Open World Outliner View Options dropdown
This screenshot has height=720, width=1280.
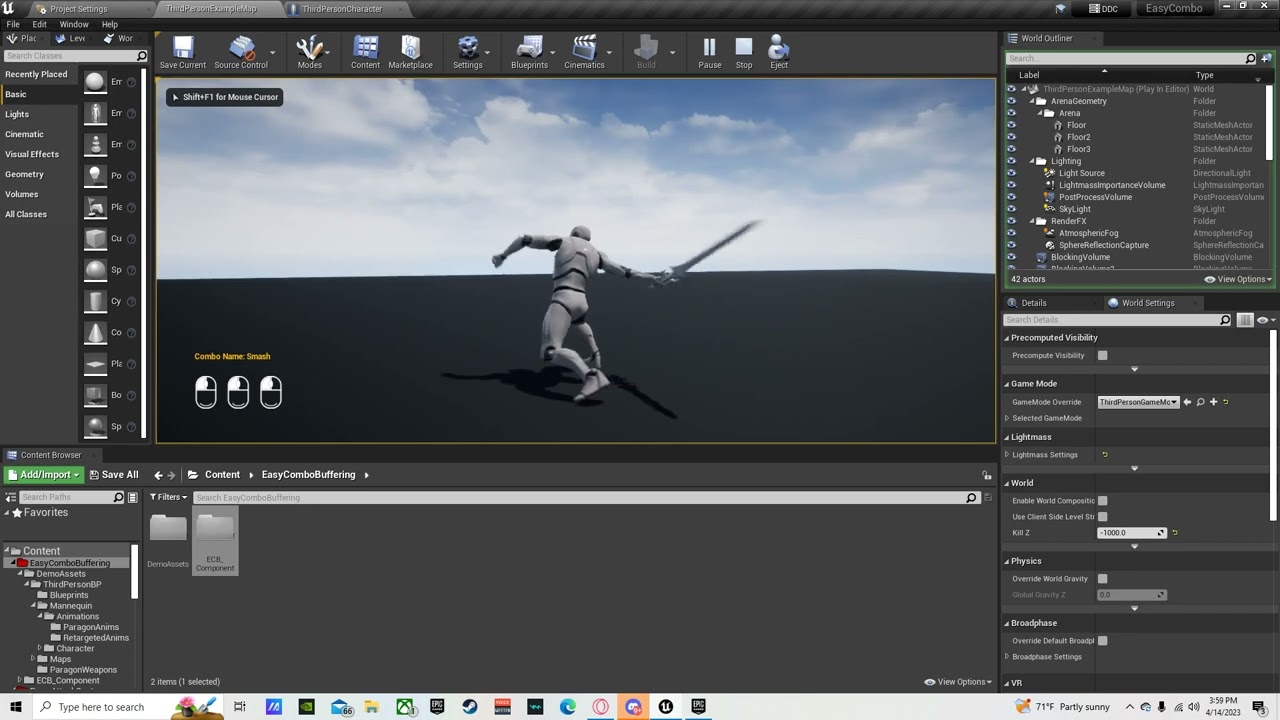[x=1238, y=279]
